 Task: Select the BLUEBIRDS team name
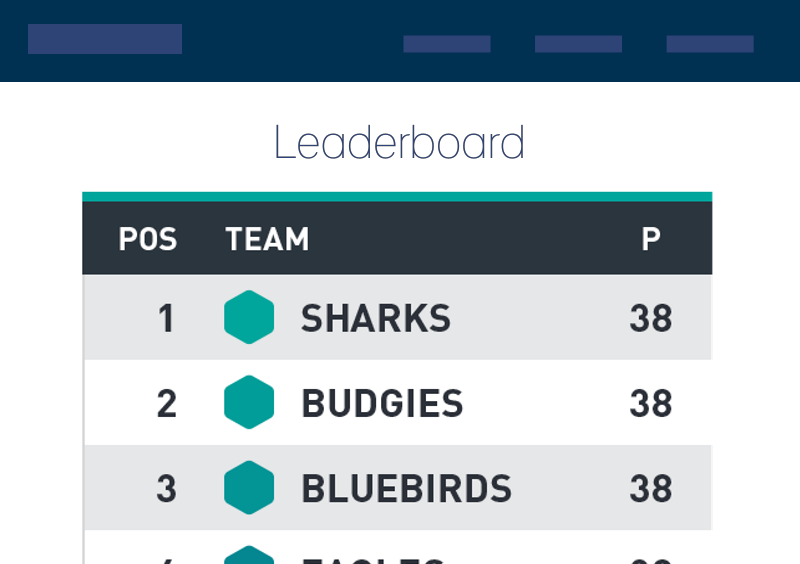coord(407,488)
